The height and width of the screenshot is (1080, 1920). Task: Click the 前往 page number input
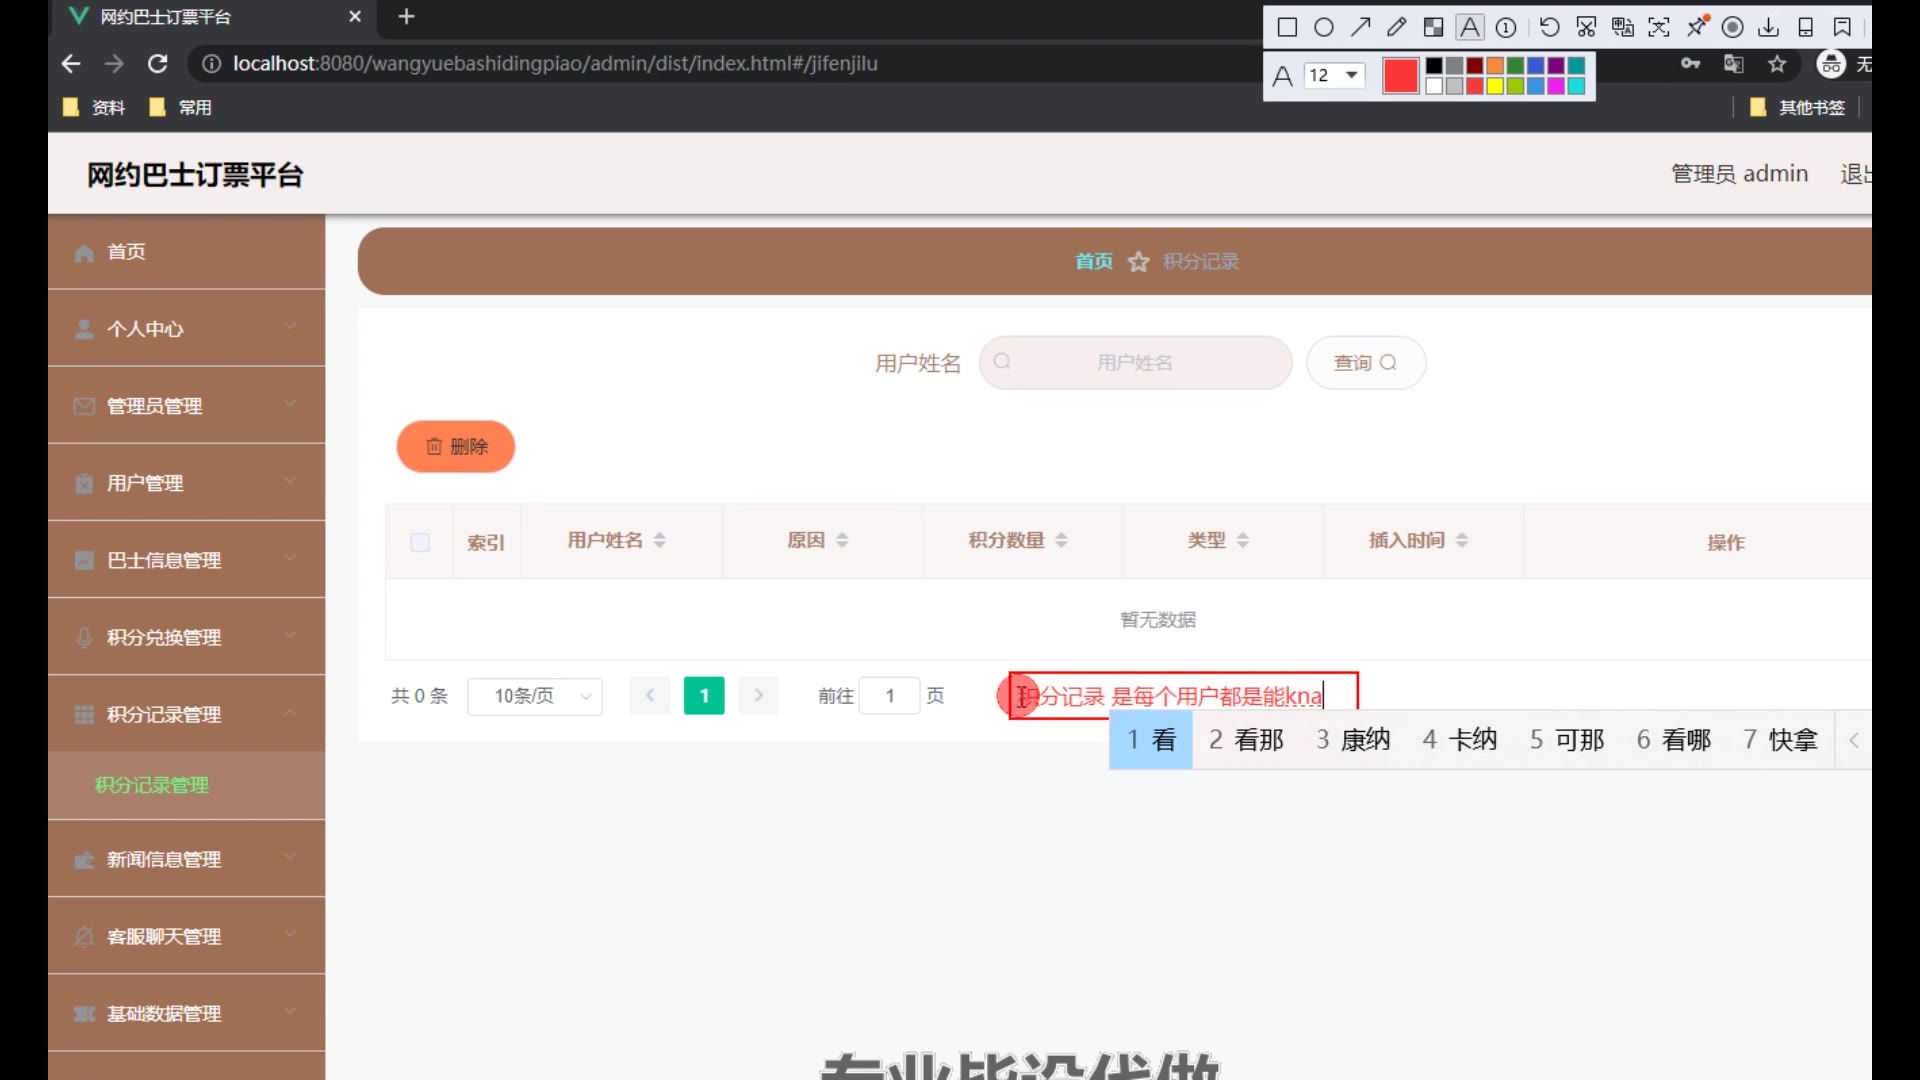(x=889, y=696)
